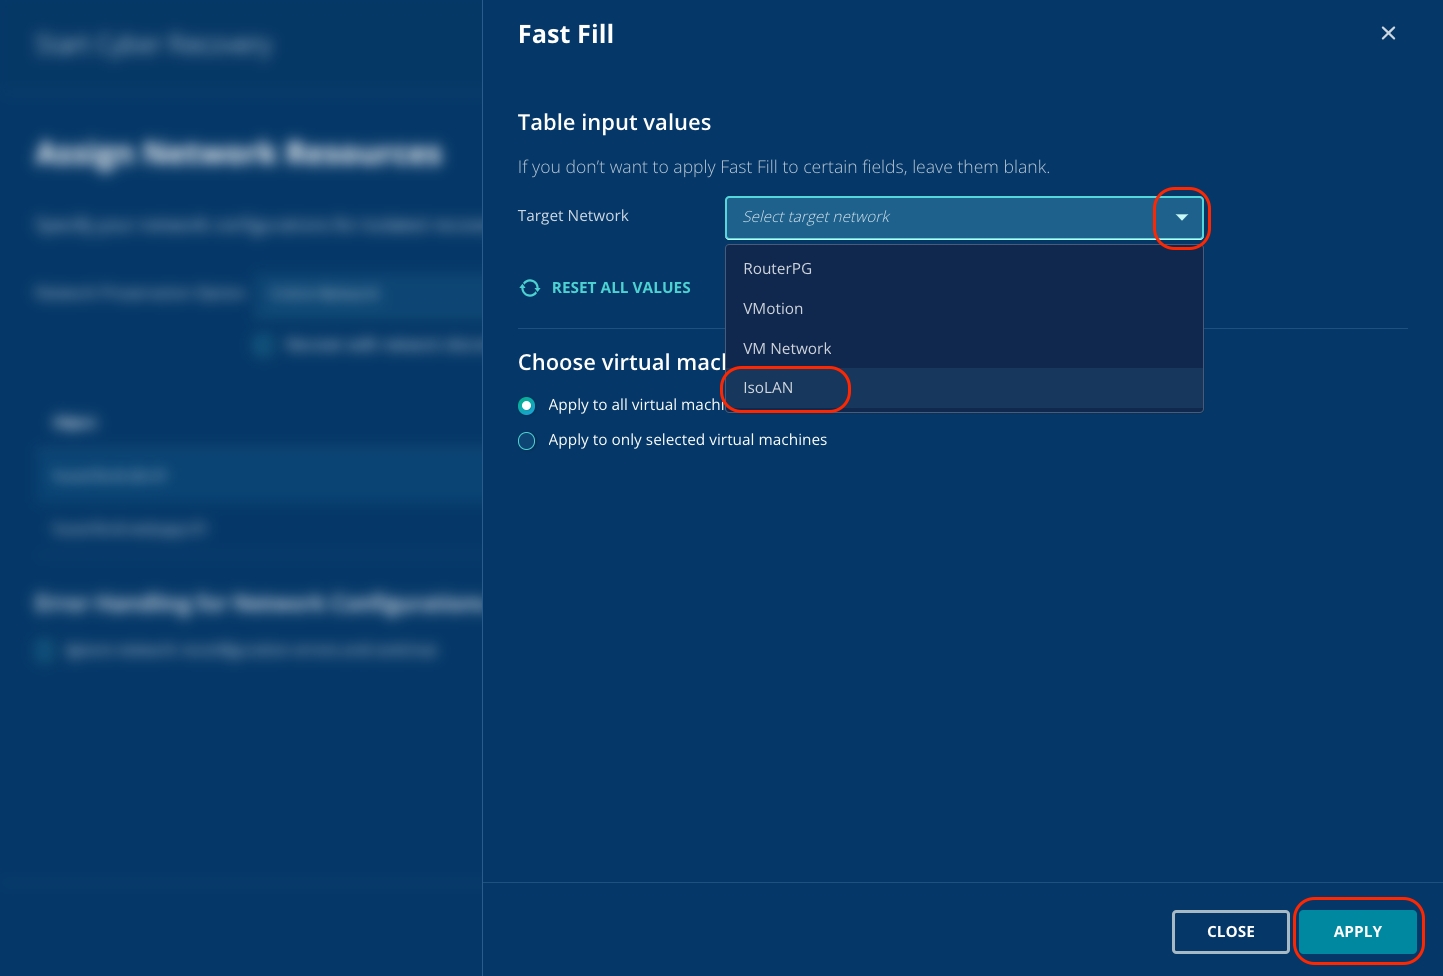1443x976 pixels.
Task: Click the circular reset arrows icon
Action: [x=529, y=288]
